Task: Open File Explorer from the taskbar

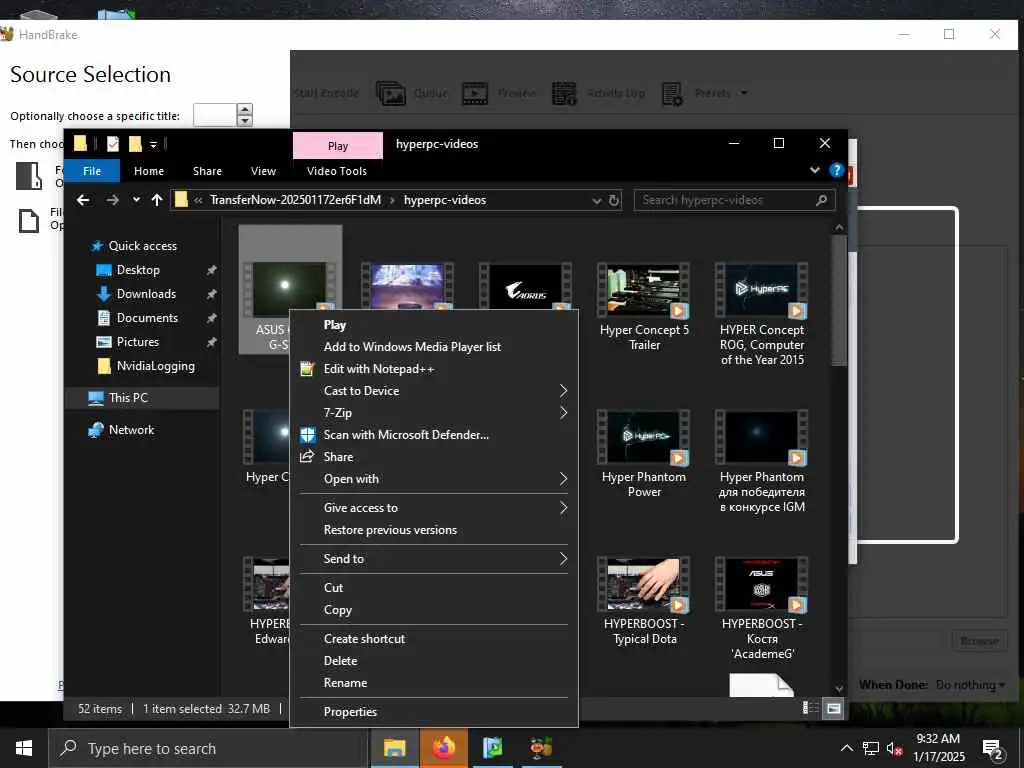Action: 394,748
